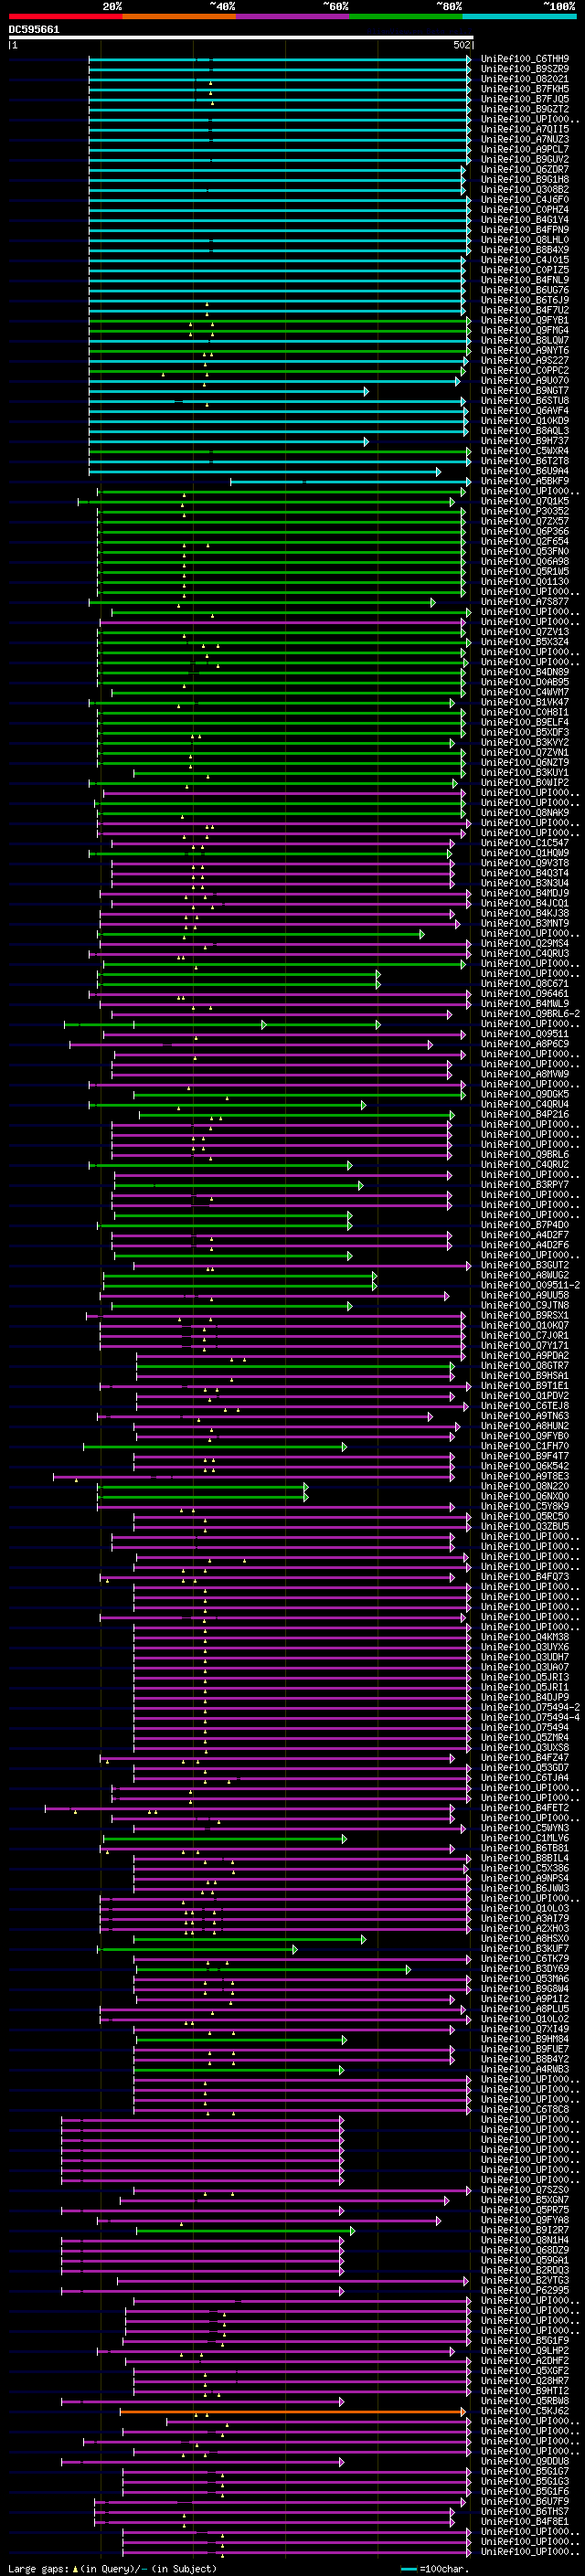The width and height of the screenshot is (585, 2576).
Task: Select the UniRef100_Q308B2 label
Action: [525, 189]
